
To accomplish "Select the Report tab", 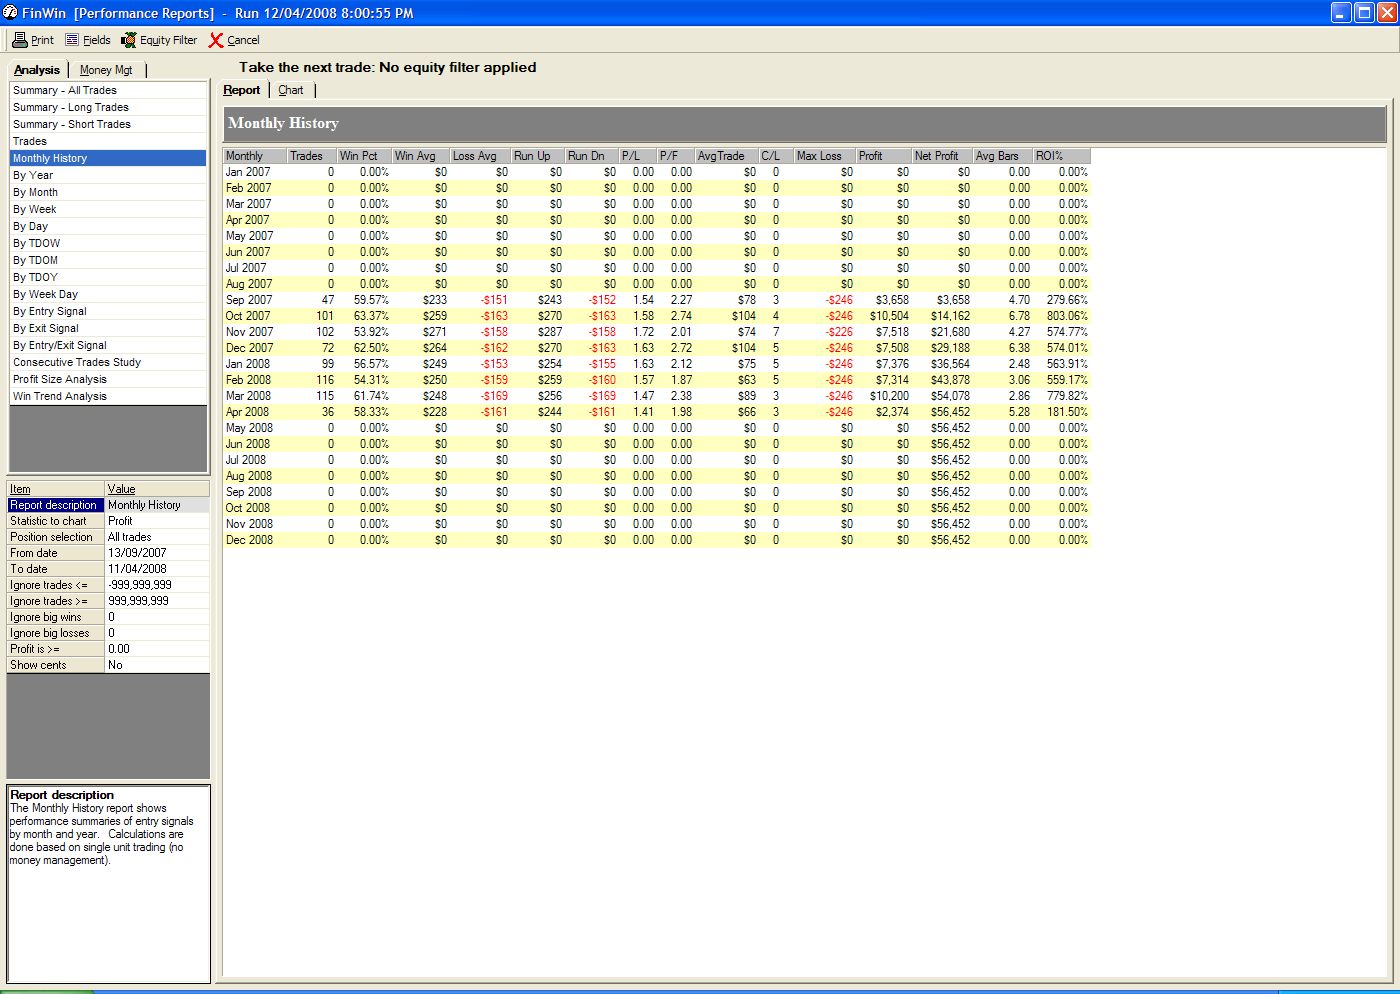I will tap(241, 90).
